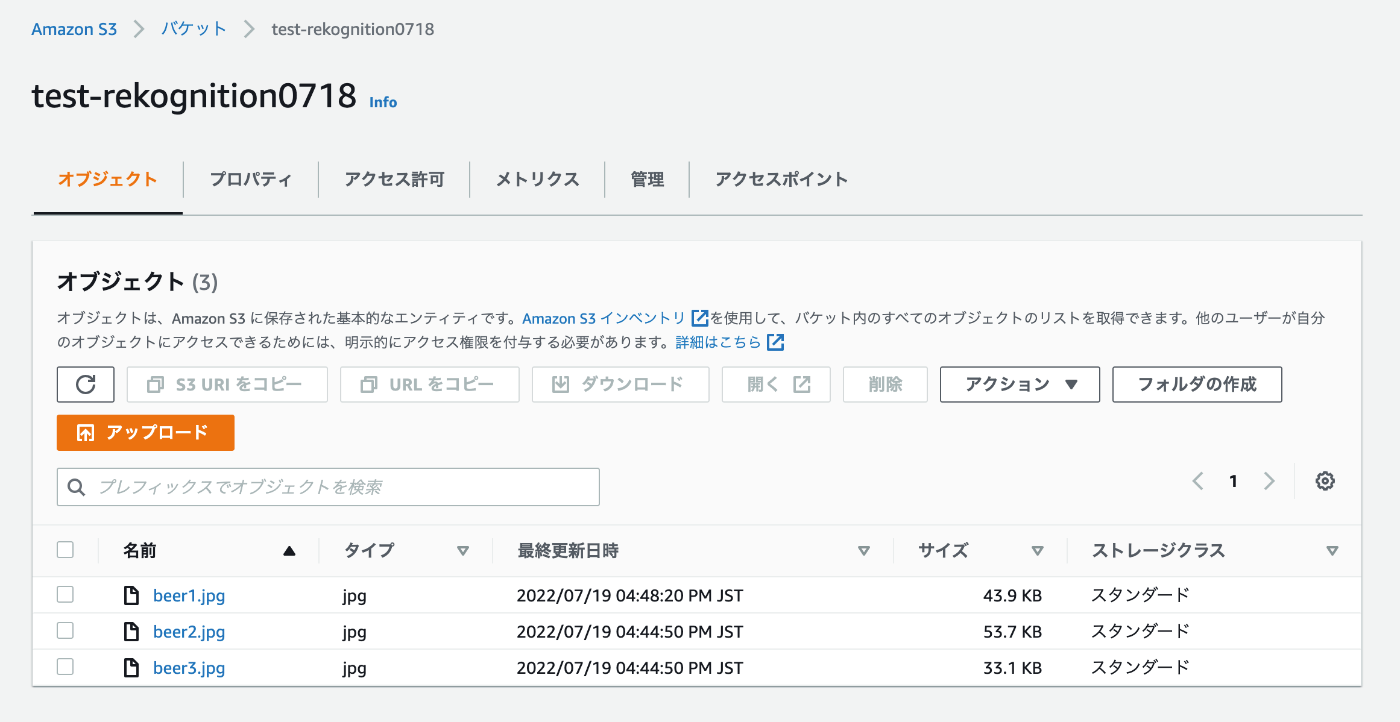Click the orange アップロード button

coord(146,433)
